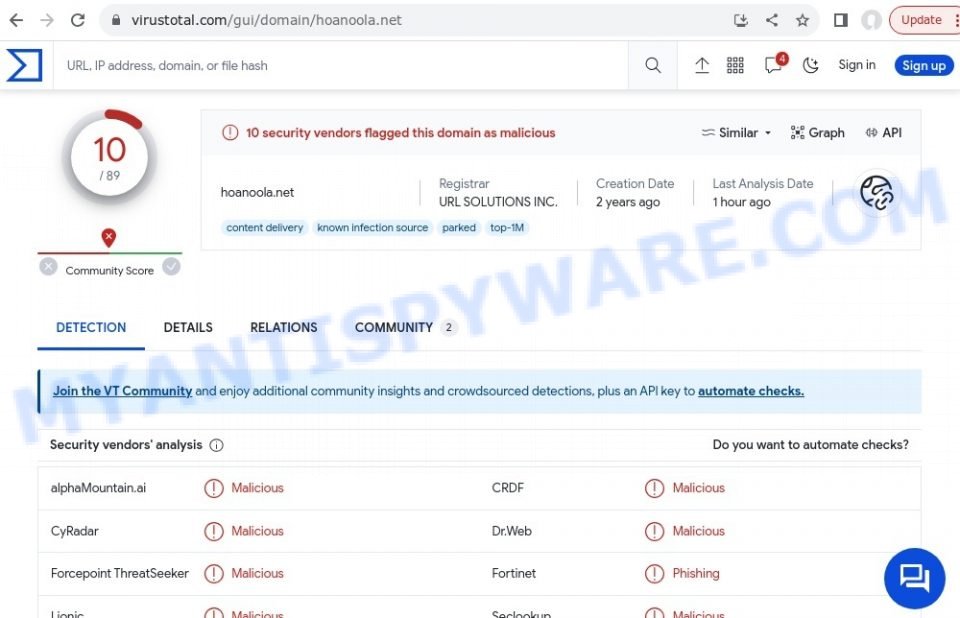Open notifications with red badge 4
This screenshot has height=618, width=960.
pos(774,64)
